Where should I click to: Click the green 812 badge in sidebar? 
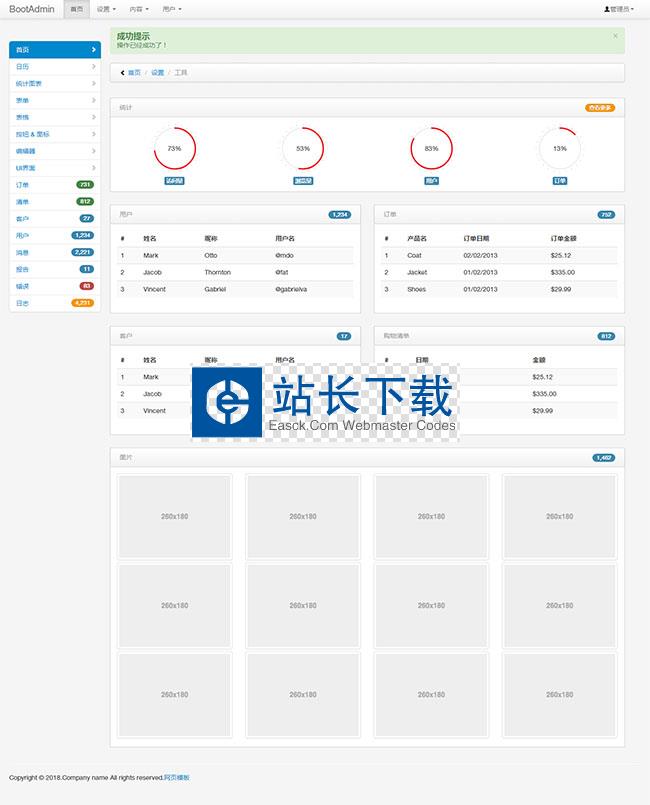point(85,201)
